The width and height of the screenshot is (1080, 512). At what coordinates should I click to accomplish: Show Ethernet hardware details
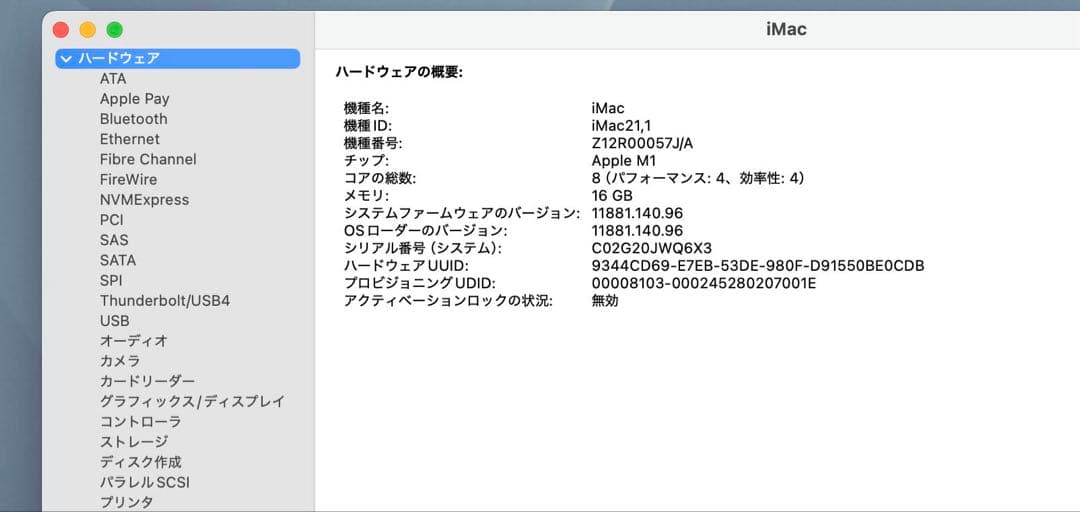click(129, 139)
